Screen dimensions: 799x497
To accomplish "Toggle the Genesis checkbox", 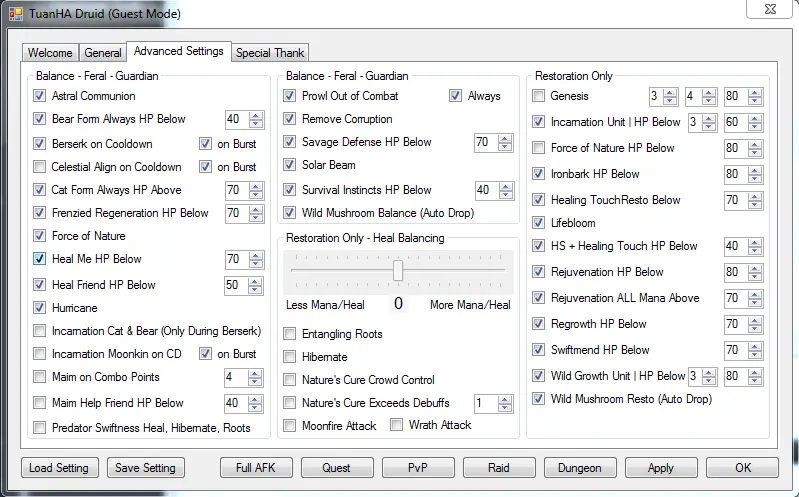I will [x=540, y=96].
